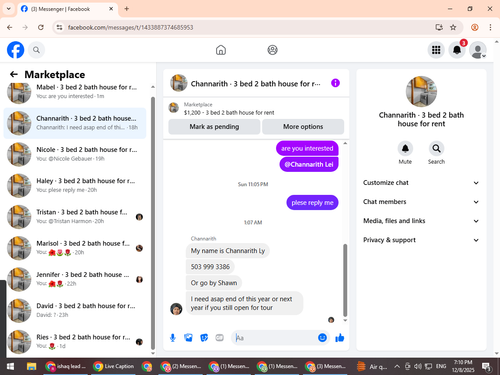Open the emoji picker
Viewport: 500px width, 375px height.
[322, 338]
